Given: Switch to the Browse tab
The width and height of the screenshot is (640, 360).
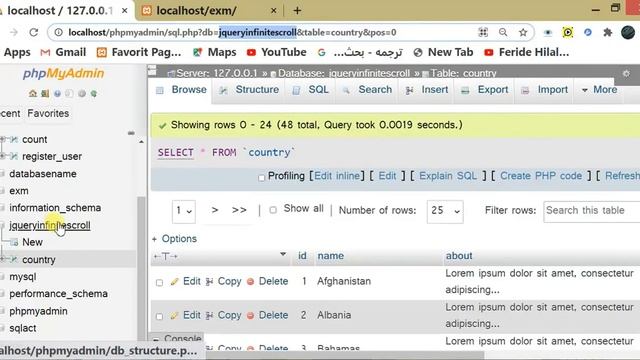Looking at the screenshot, I should (x=182, y=90).
